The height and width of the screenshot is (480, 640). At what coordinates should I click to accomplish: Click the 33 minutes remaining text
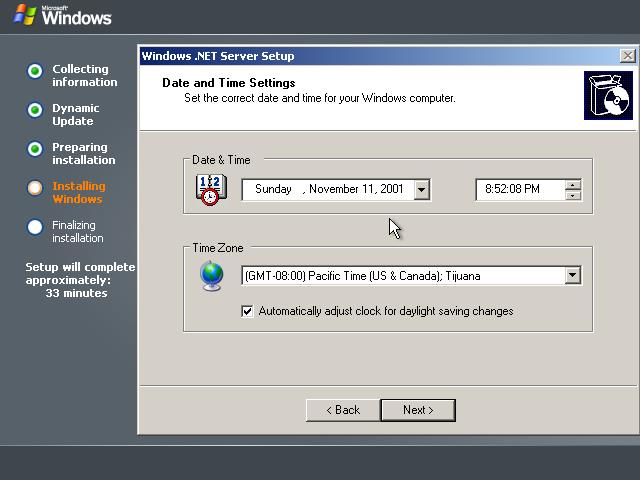[x=76, y=293]
